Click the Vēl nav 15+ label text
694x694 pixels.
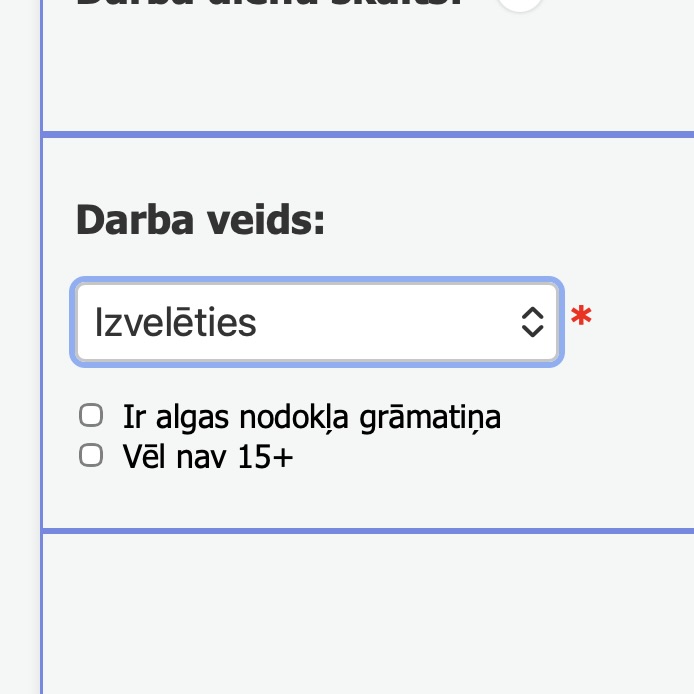[x=208, y=456]
